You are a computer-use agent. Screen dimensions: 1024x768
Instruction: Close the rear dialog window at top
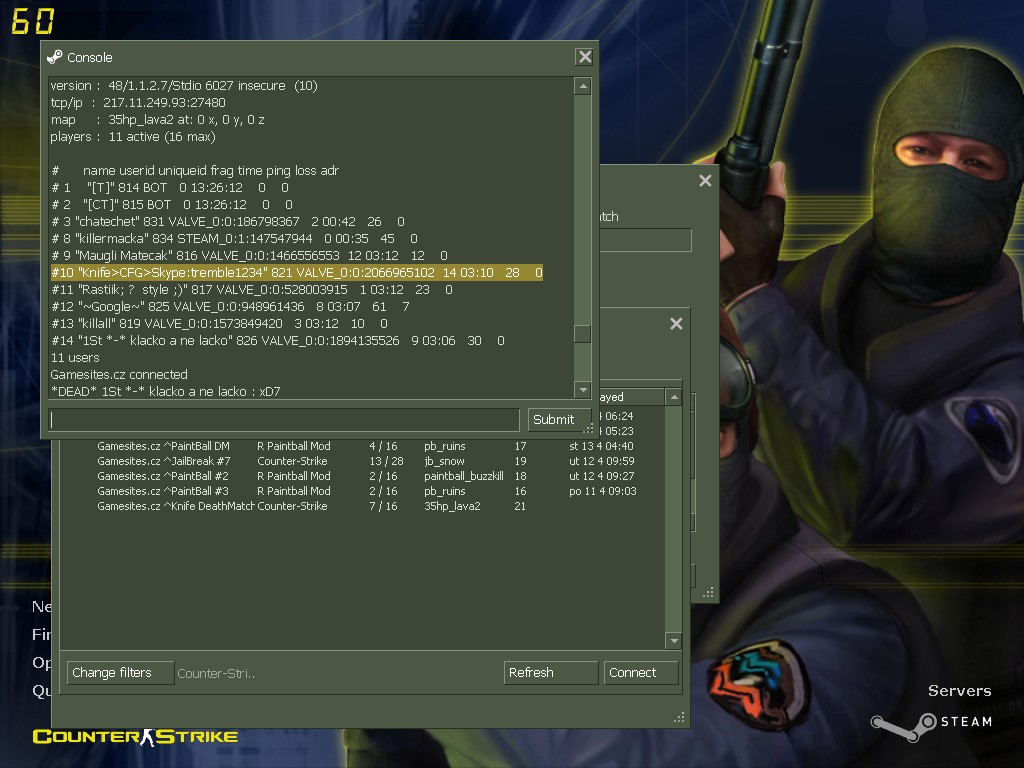pyautogui.click(x=705, y=180)
